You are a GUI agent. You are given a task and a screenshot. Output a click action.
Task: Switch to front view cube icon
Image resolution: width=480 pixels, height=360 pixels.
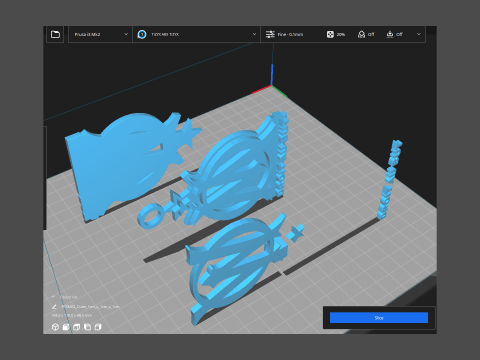point(66,327)
